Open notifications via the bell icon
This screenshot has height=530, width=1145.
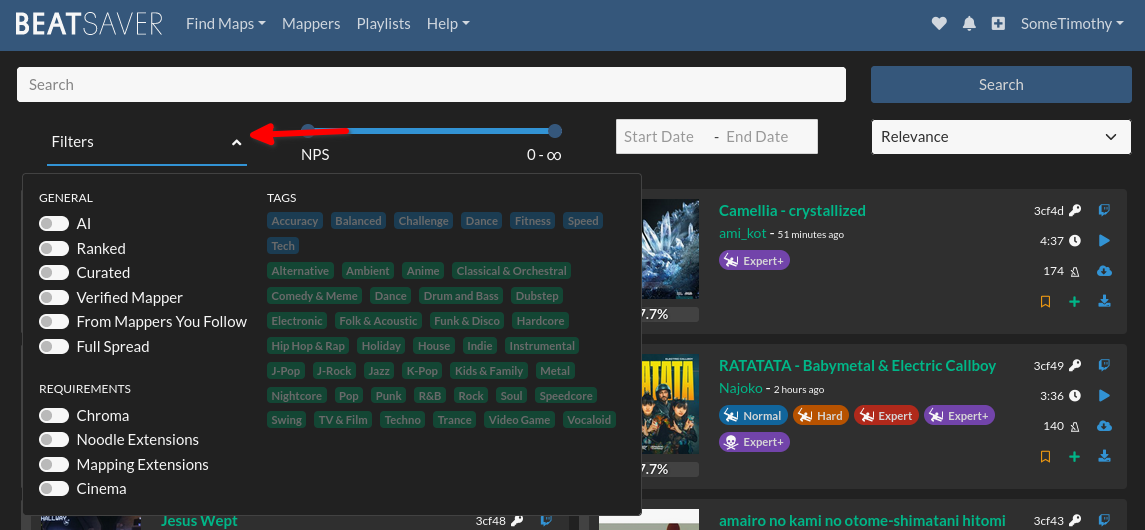(968, 24)
